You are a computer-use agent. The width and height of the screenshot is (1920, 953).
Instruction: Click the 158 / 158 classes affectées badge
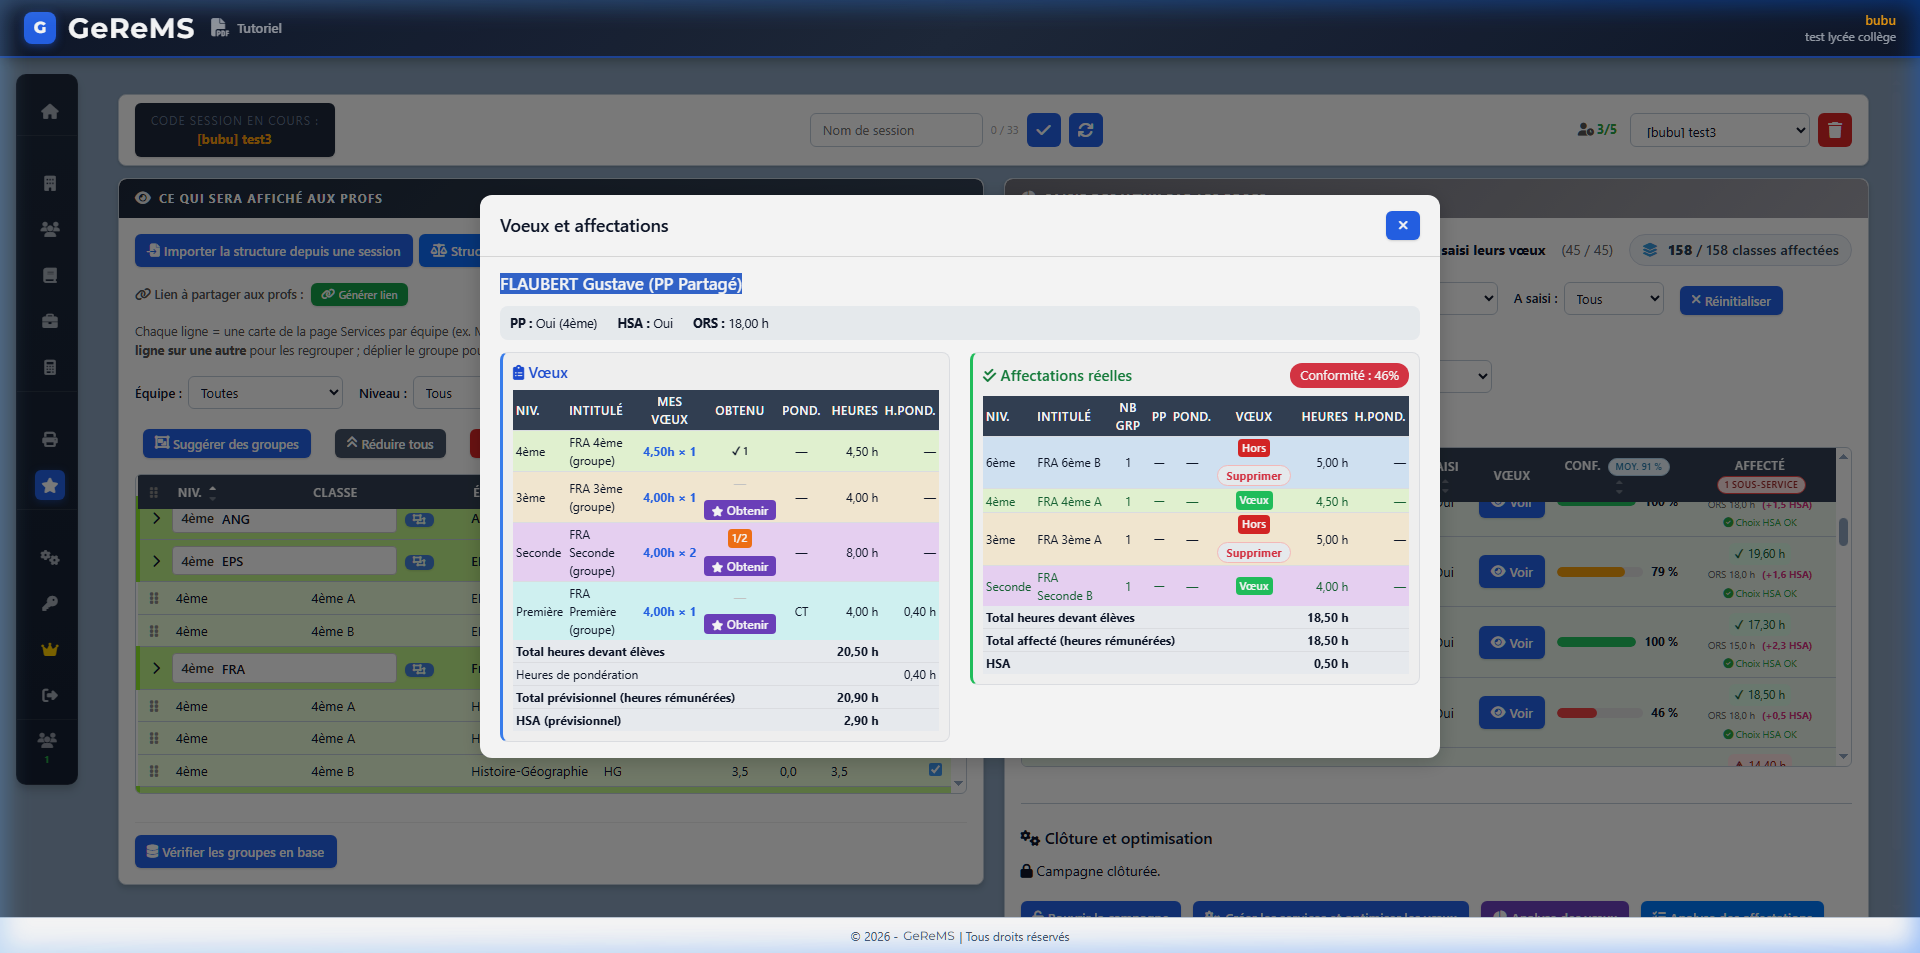(x=1741, y=250)
